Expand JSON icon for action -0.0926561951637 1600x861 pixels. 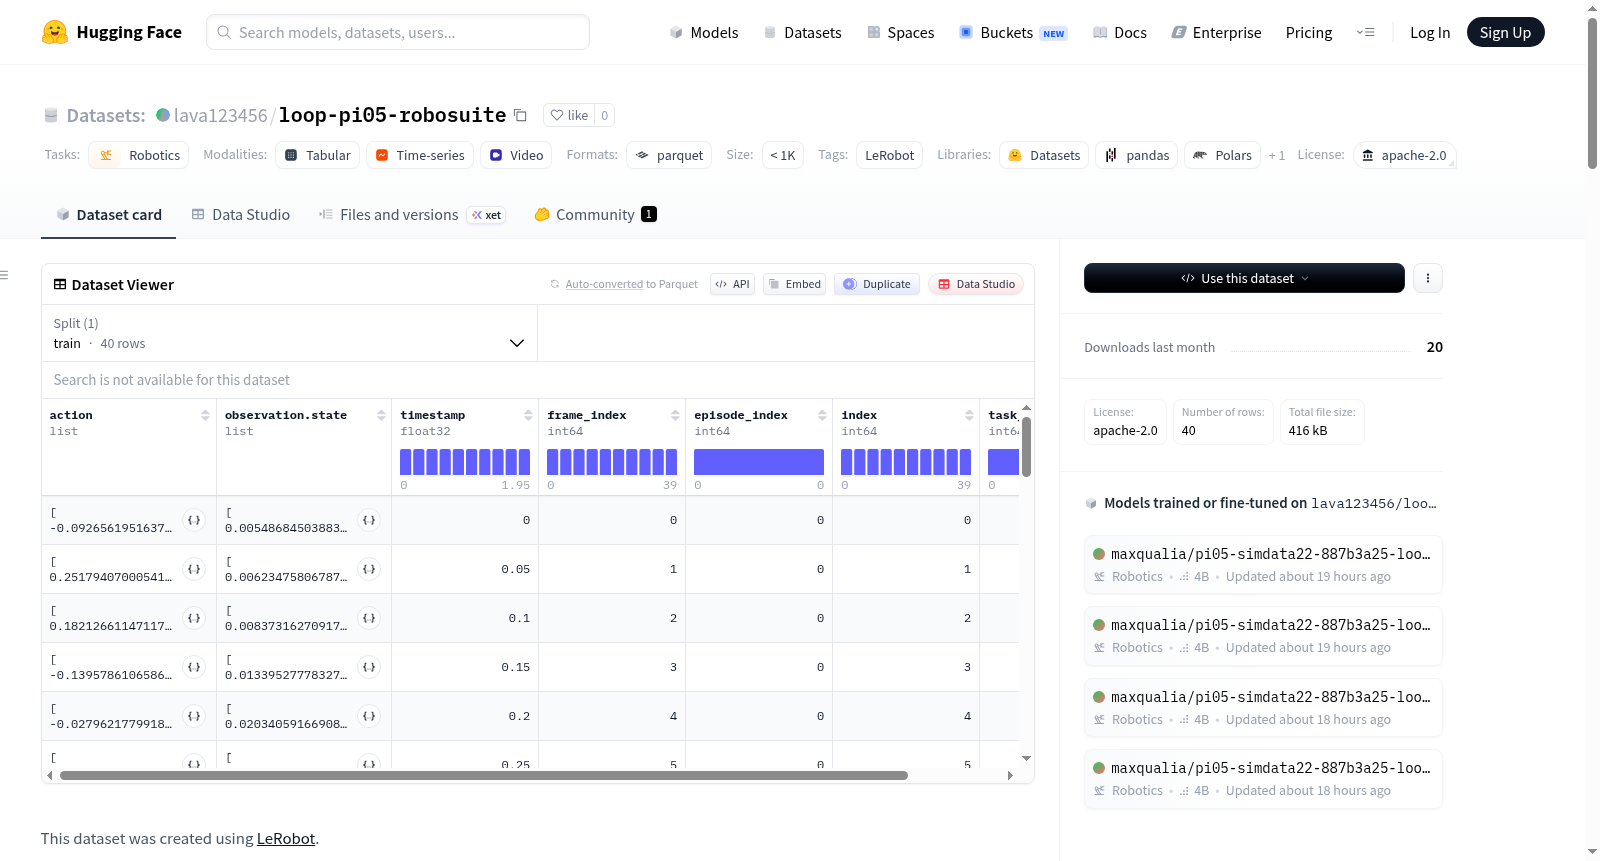pyautogui.click(x=194, y=520)
